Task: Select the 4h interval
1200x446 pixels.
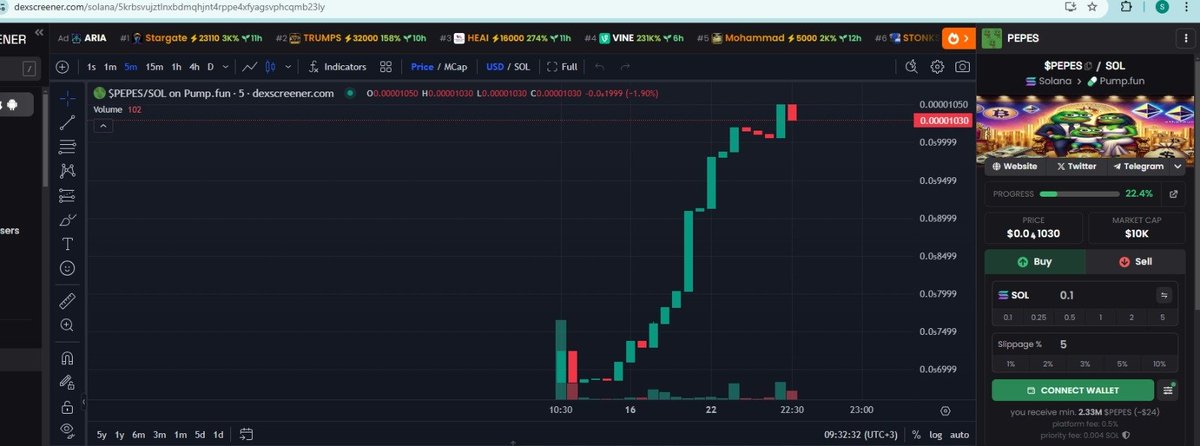Action: pyautogui.click(x=195, y=67)
